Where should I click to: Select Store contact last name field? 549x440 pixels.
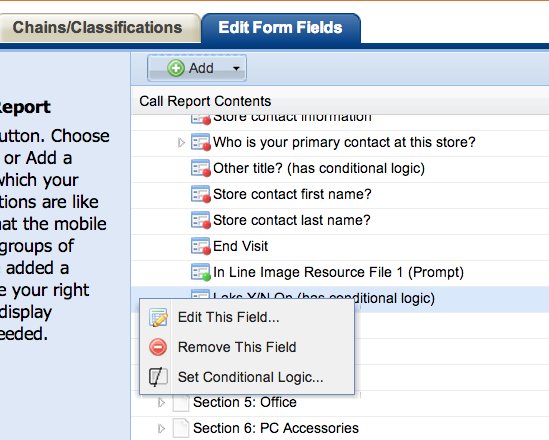click(x=340, y=221)
